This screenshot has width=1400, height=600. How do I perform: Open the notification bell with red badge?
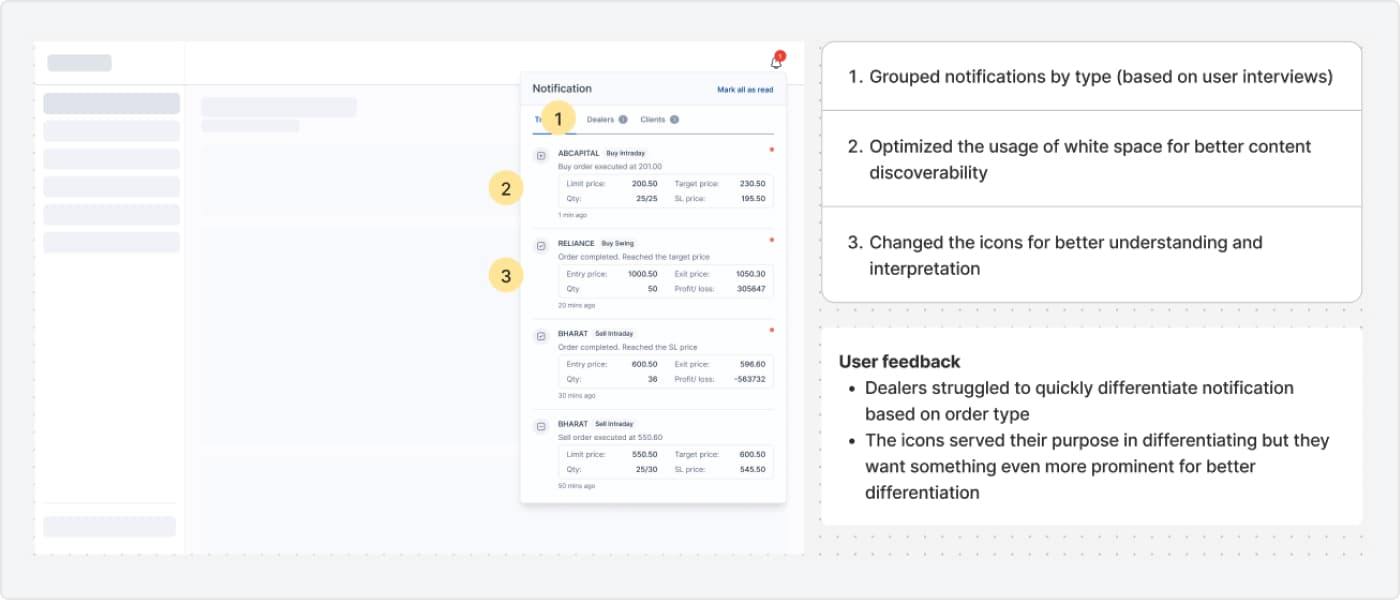[776, 62]
